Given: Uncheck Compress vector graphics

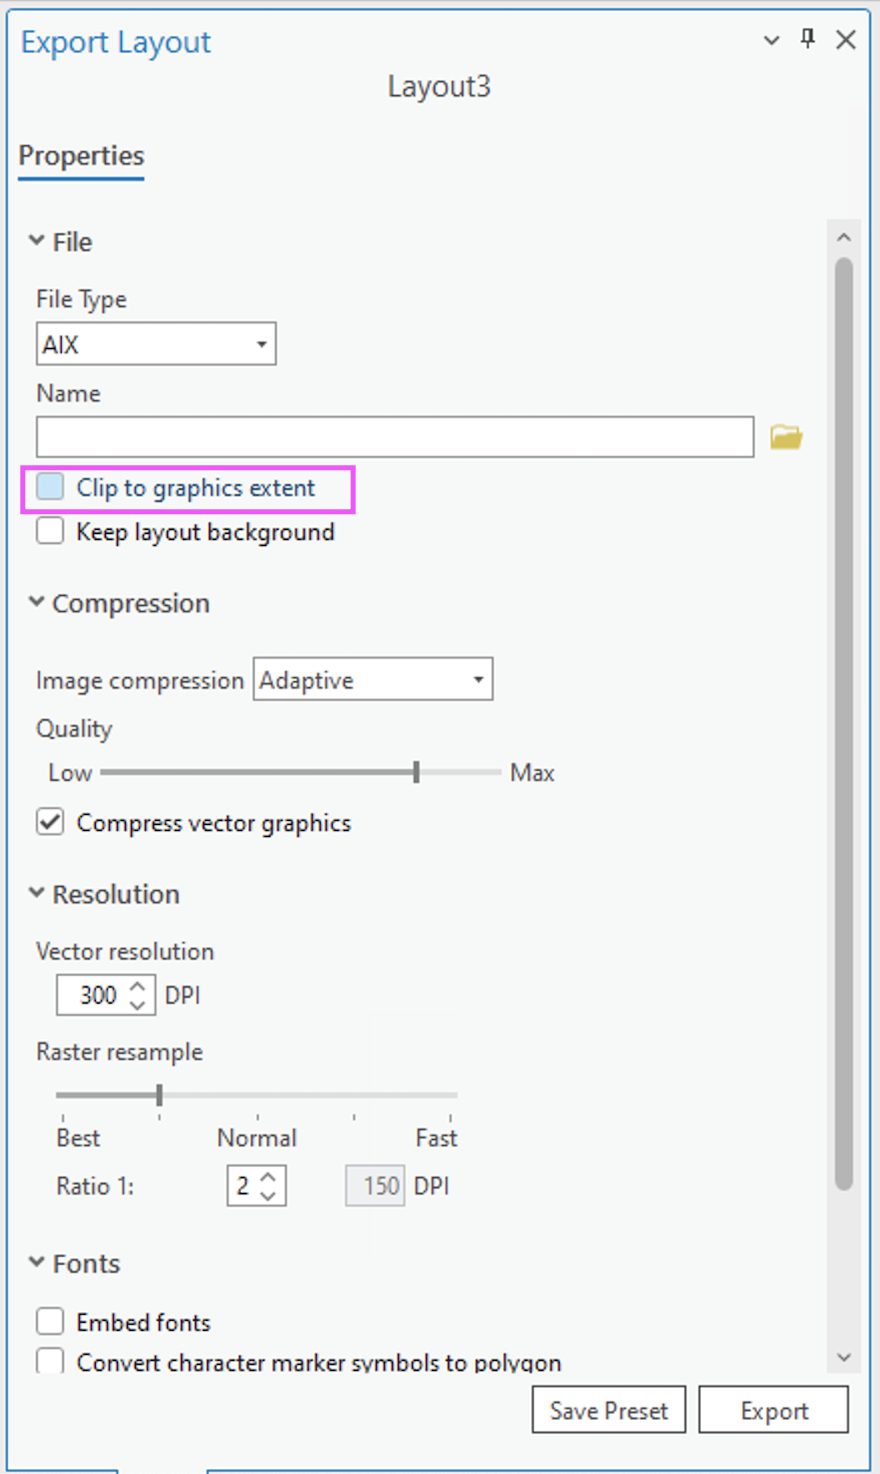Looking at the screenshot, I should click(x=50, y=822).
